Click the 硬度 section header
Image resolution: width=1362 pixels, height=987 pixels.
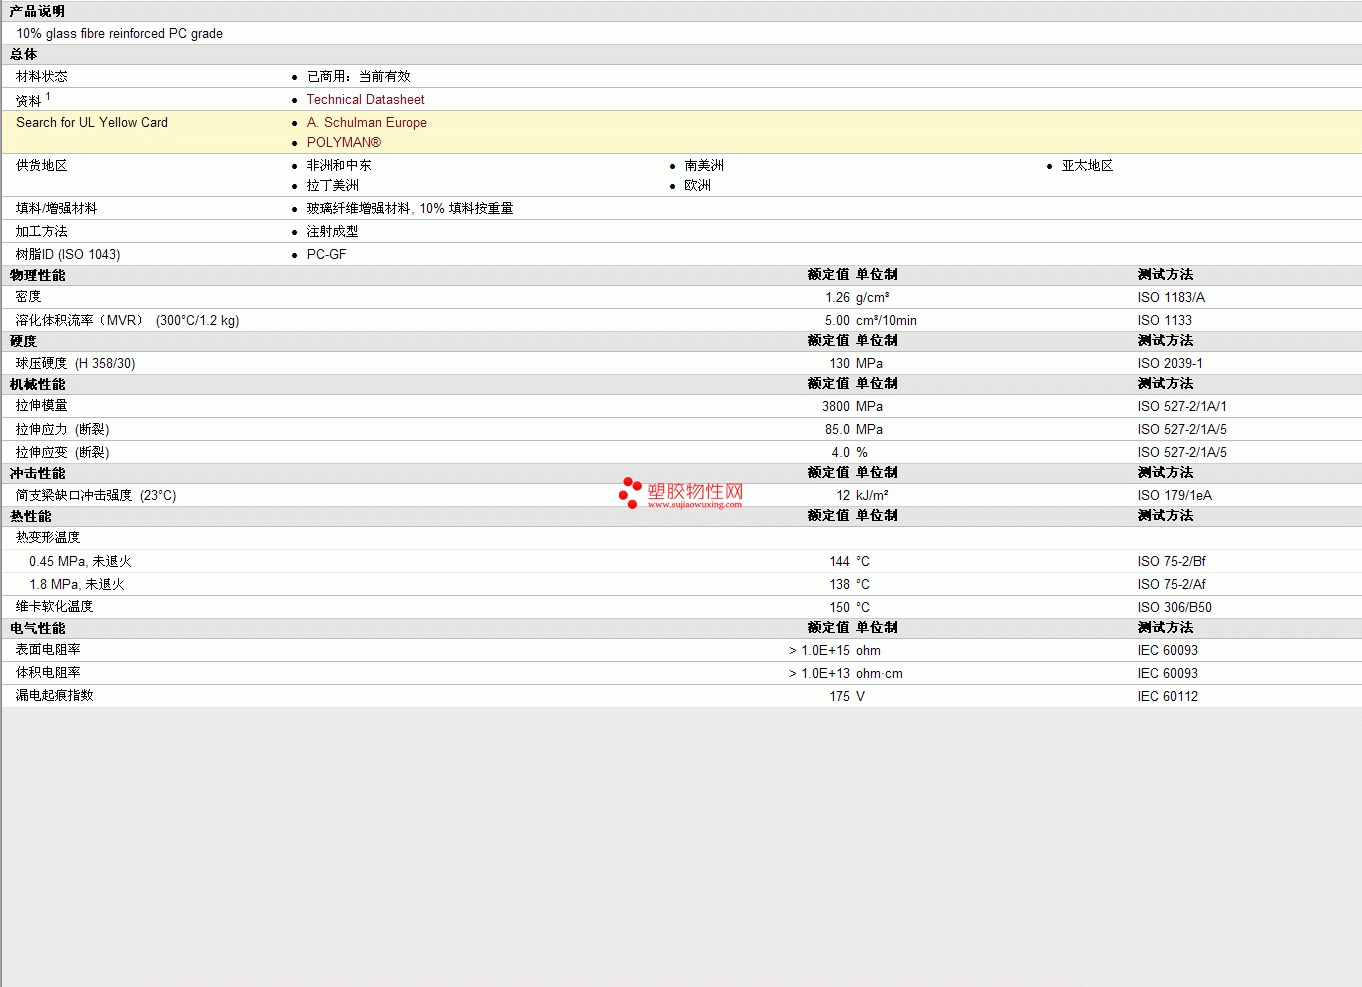point(24,342)
